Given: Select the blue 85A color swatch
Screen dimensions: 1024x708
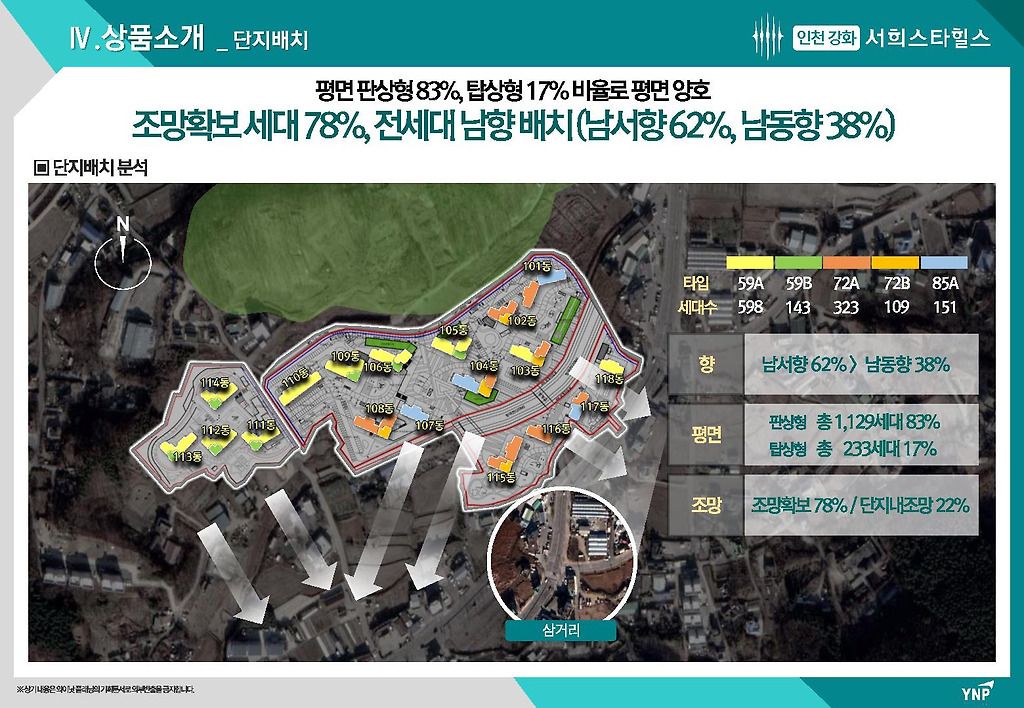Looking at the screenshot, I should 944,263.
